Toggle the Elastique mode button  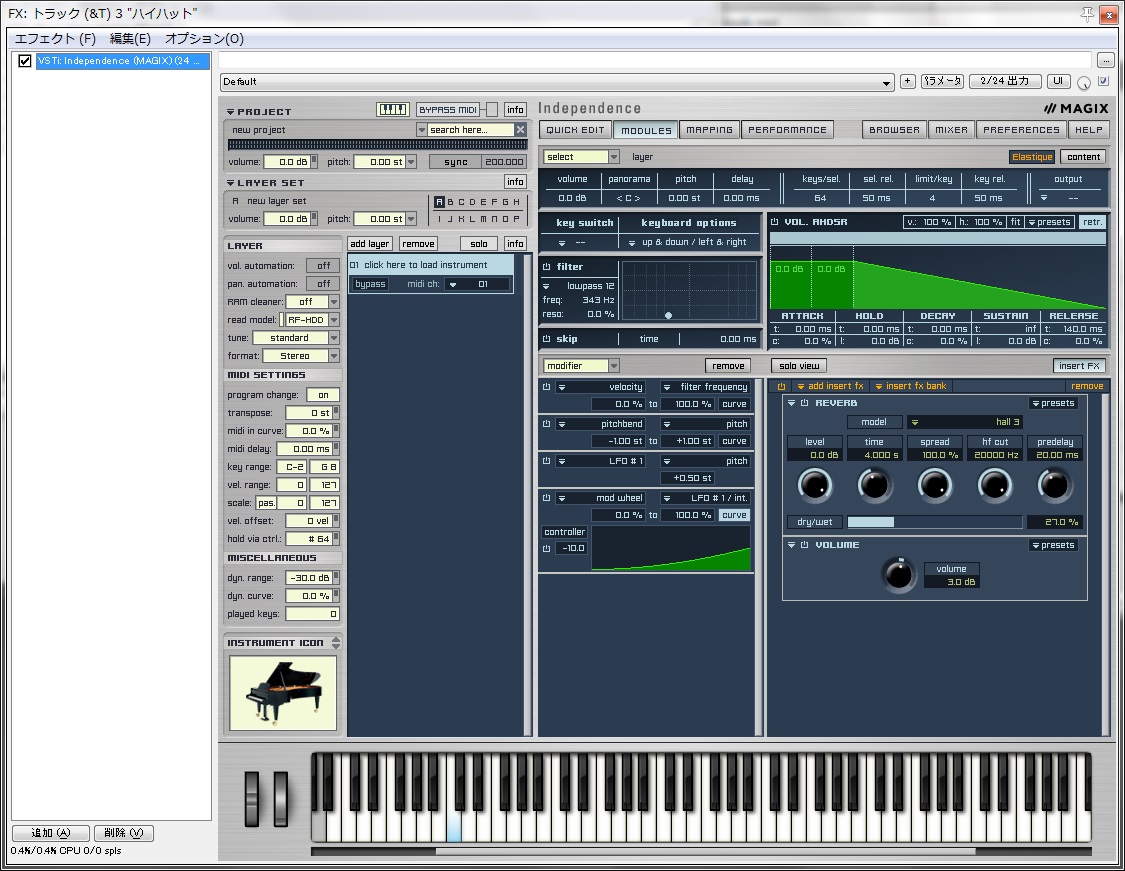pos(1032,157)
